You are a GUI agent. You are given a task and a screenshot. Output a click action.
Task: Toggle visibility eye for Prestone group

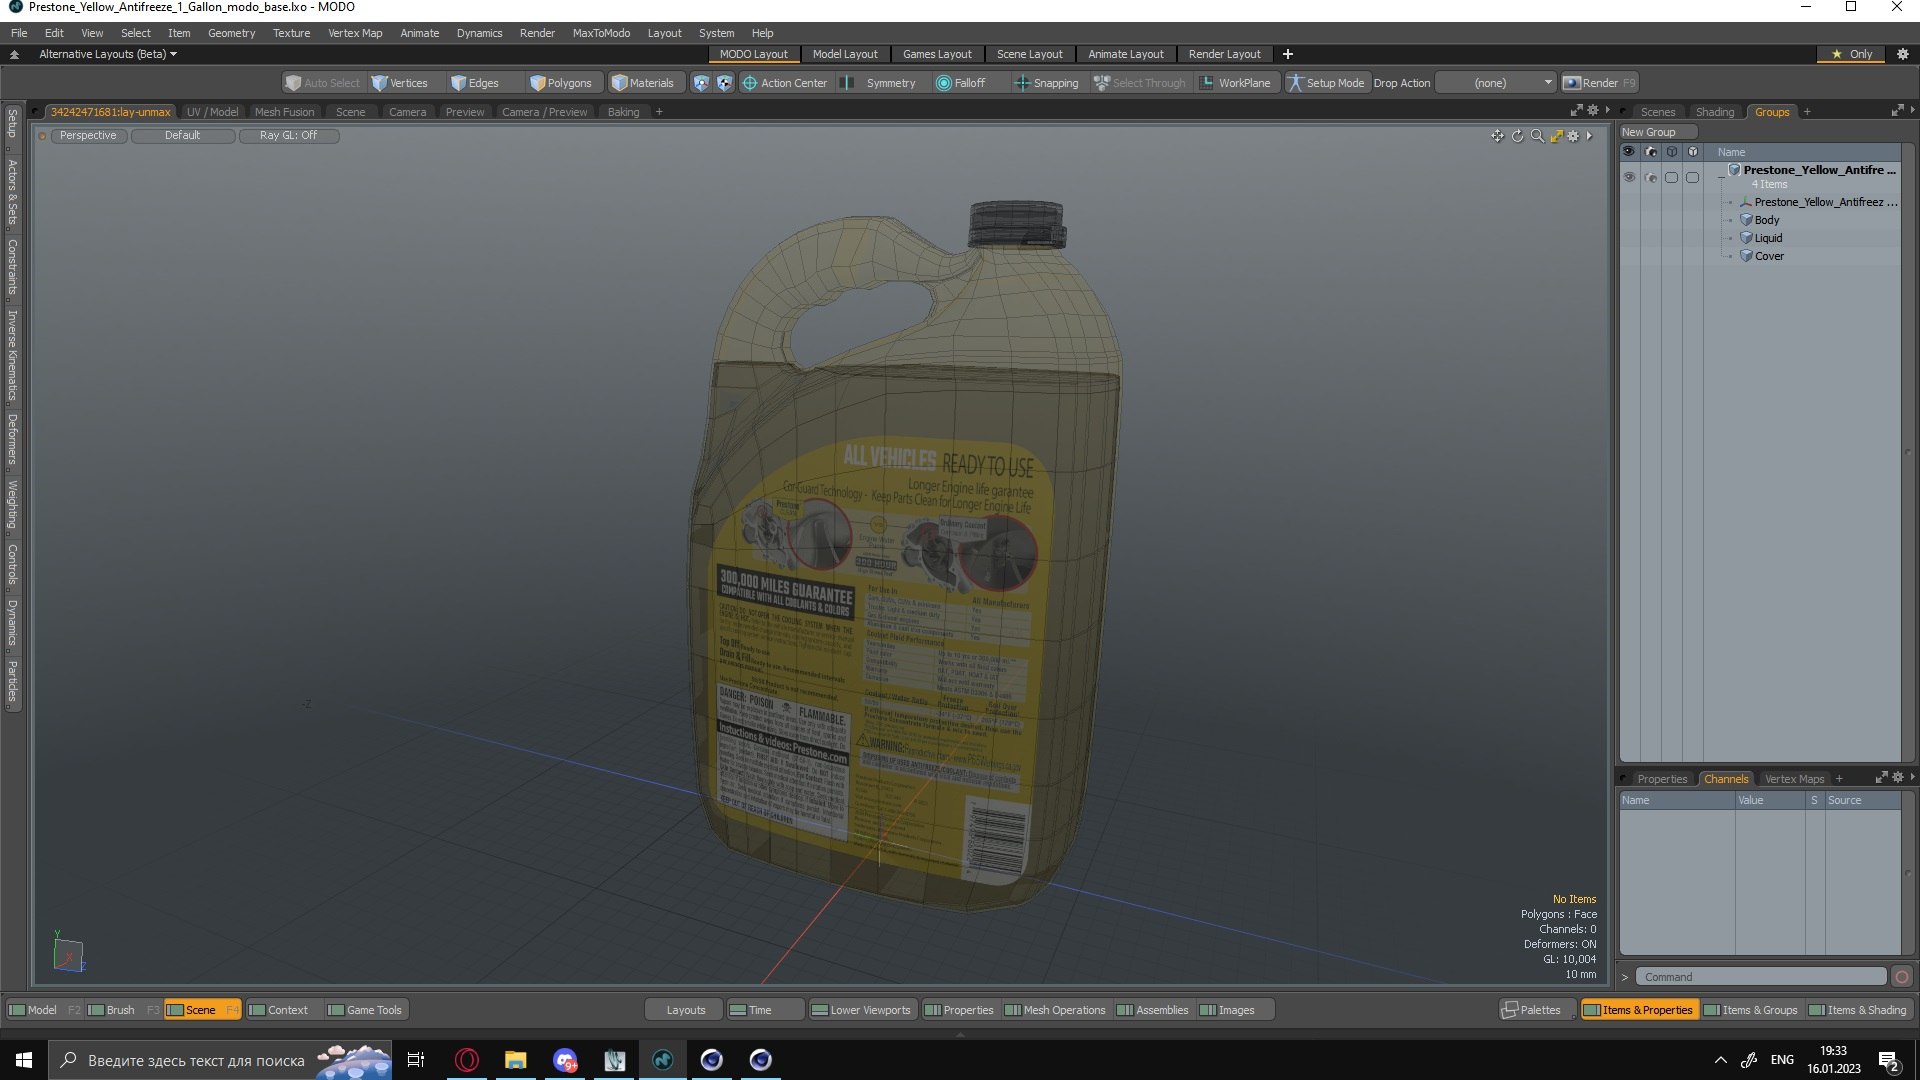coord(1629,177)
